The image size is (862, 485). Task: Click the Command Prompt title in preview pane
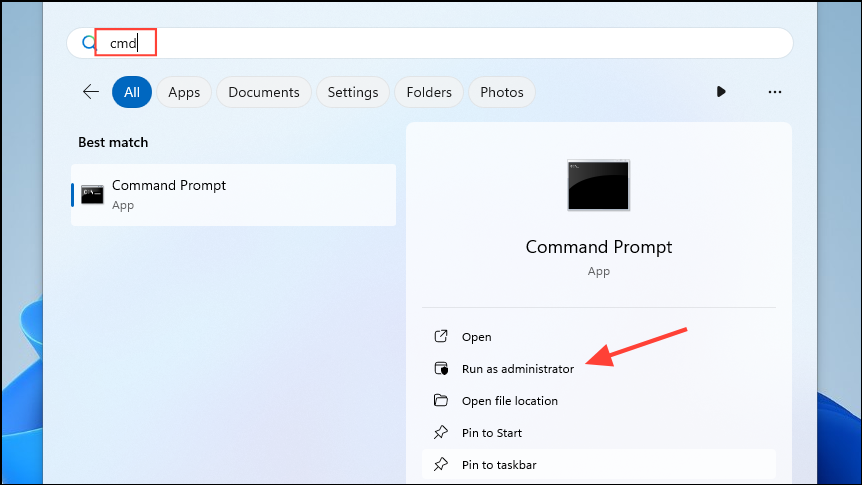tap(599, 247)
